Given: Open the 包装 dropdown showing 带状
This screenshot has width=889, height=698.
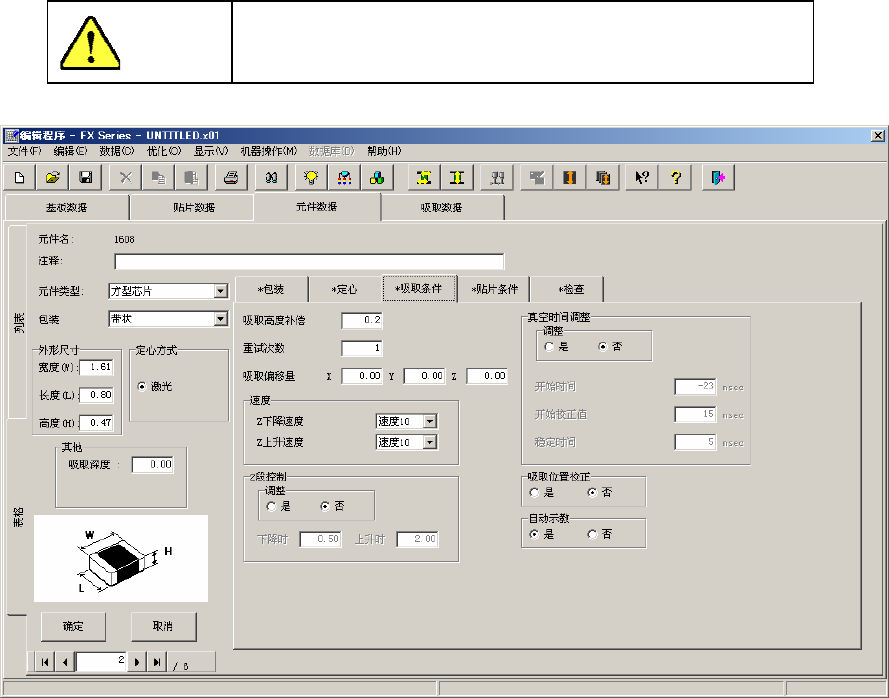Looking at the screenshot, I should [221, 319].
